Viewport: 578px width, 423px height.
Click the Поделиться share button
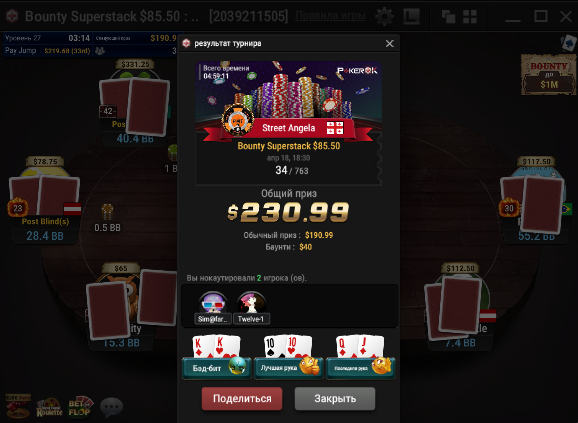point(242,398)
